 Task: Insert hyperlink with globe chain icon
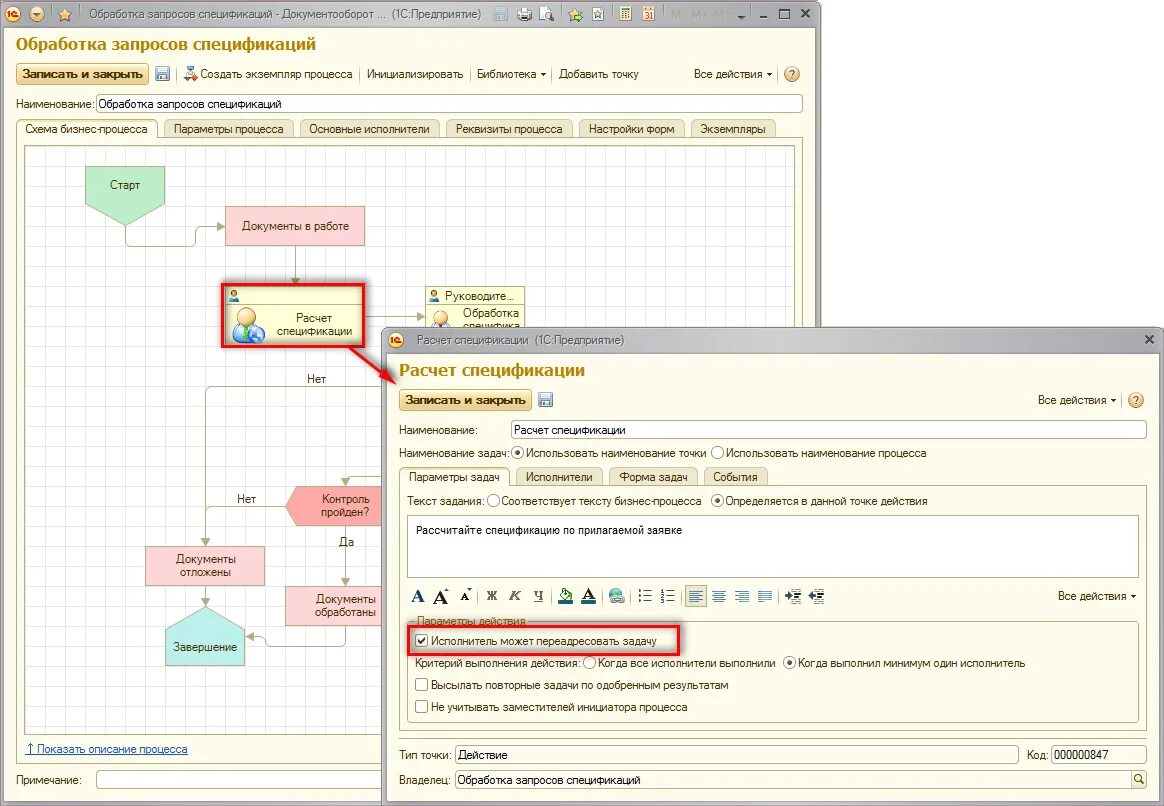(616, 596)
